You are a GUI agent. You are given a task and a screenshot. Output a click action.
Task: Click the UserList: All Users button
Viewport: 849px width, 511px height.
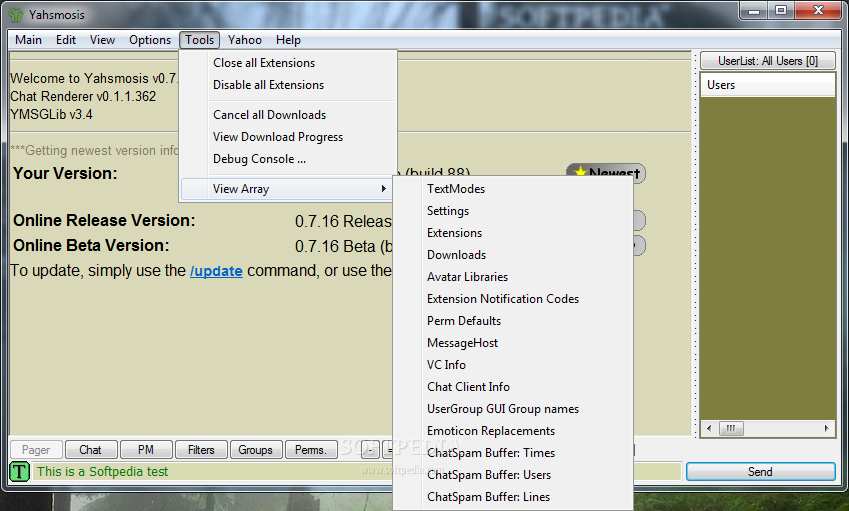coord(768,61)
